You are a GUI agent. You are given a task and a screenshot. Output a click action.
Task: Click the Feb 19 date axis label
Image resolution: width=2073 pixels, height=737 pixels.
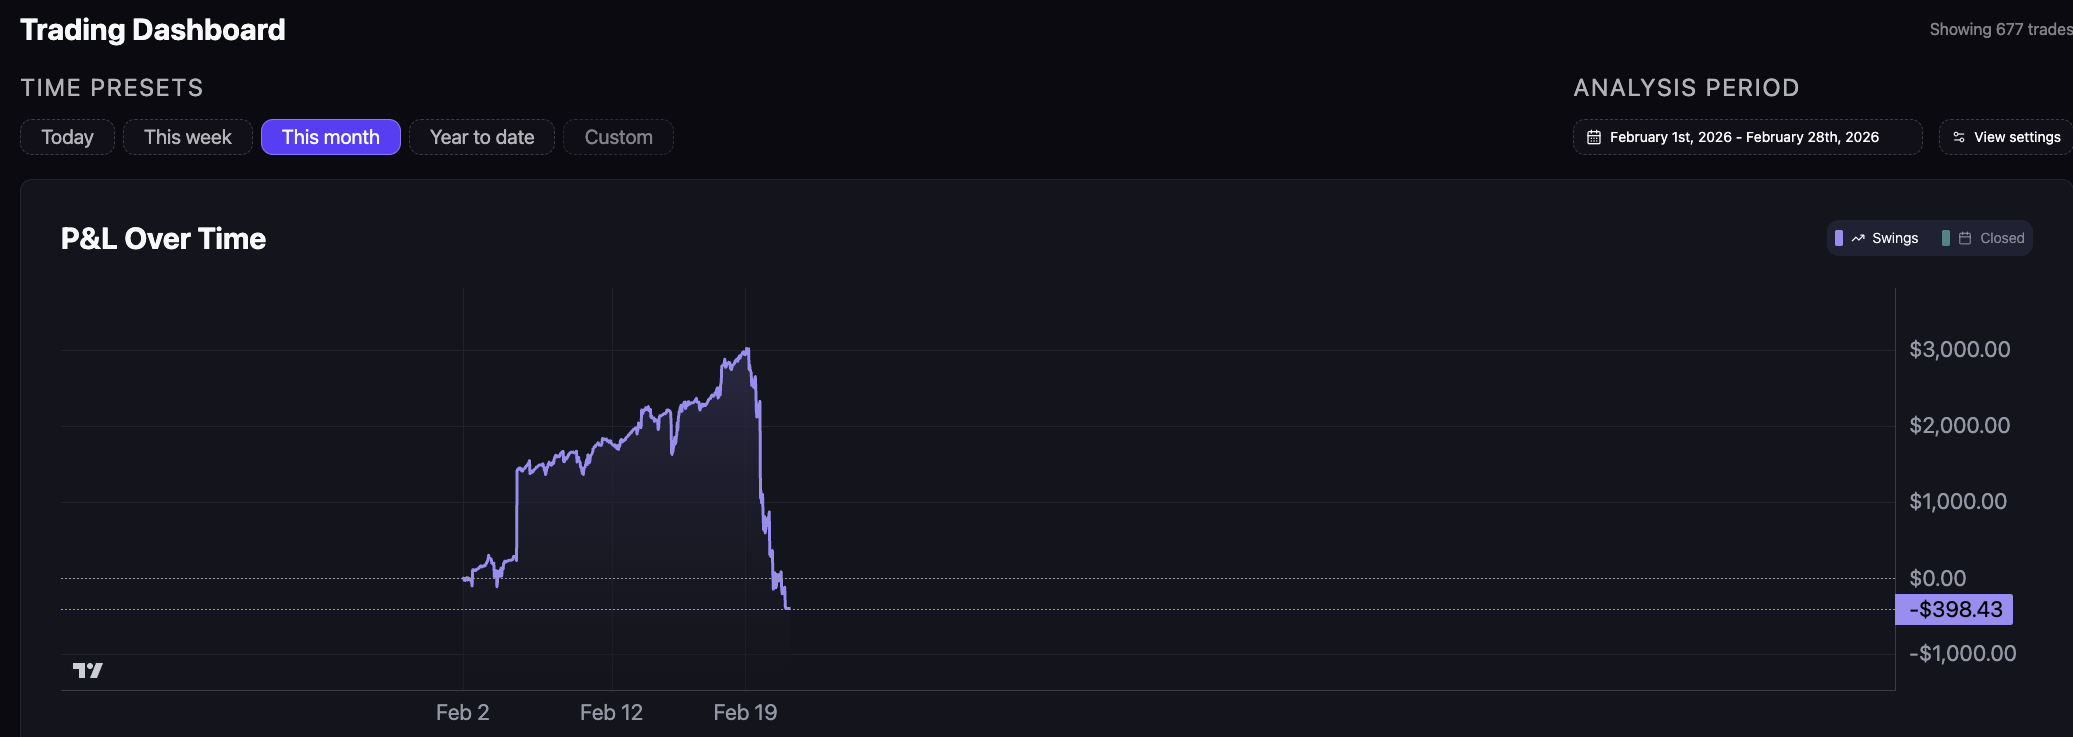(745, 713)
